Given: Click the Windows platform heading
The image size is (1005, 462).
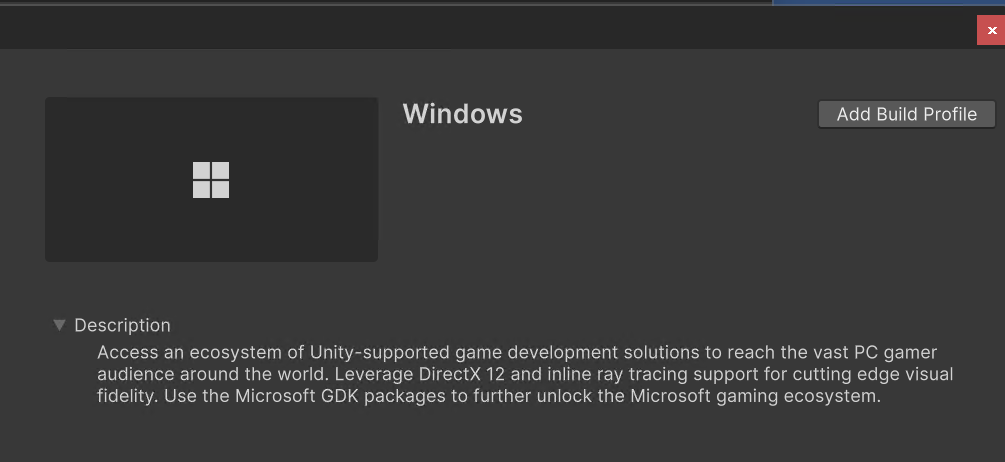Looking at the screenshot, I should click(462, 114).
